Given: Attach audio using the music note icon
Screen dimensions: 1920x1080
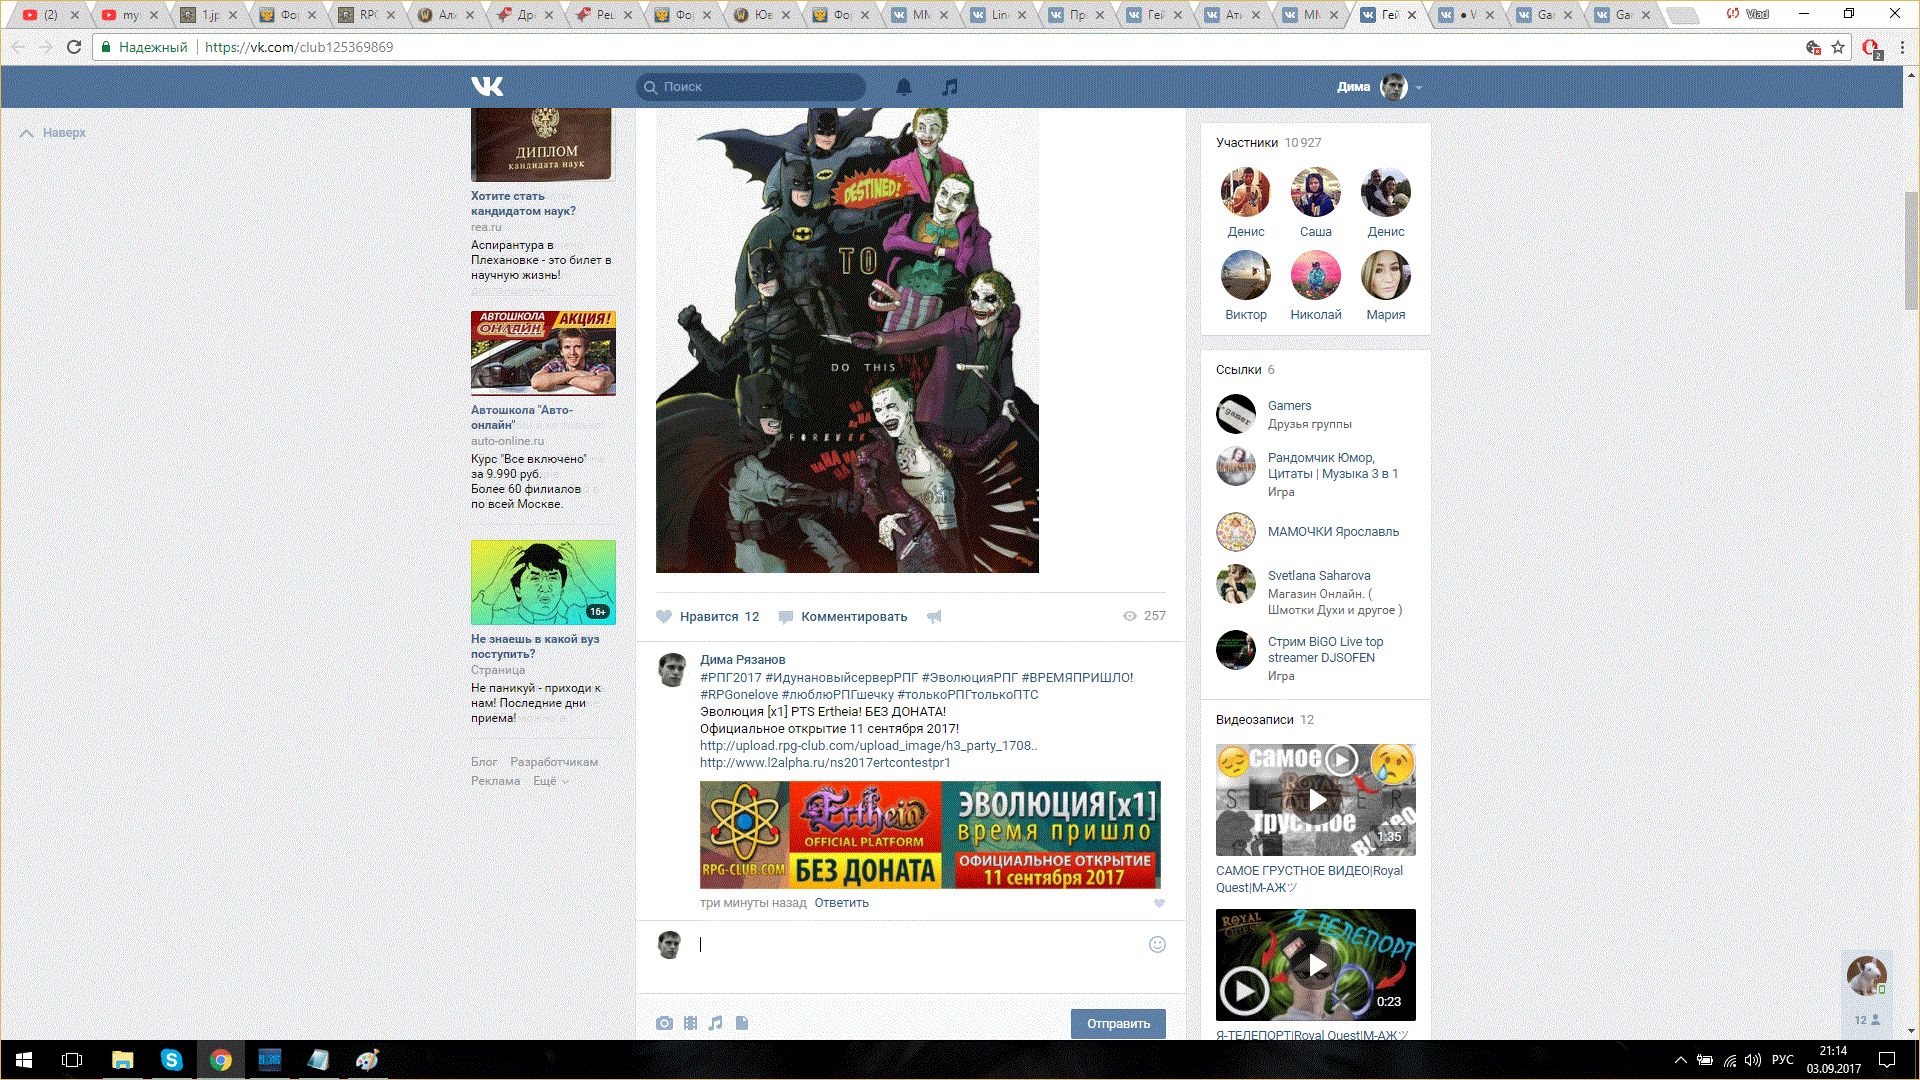Looking at the screenshot, I should click(715, 1023).
